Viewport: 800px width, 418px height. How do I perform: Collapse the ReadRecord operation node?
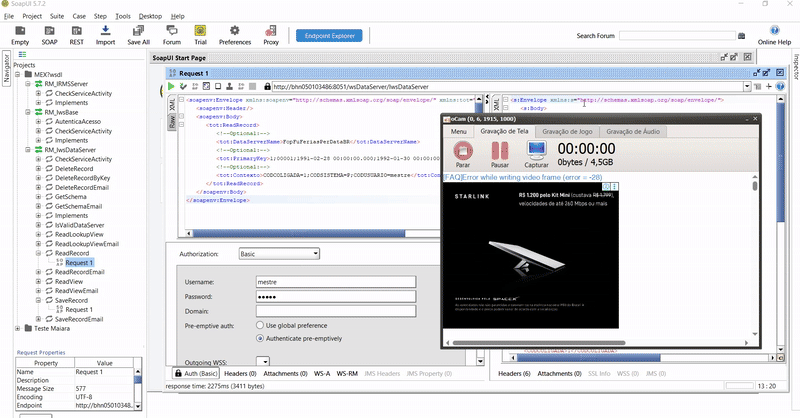[x=38, y=253]
